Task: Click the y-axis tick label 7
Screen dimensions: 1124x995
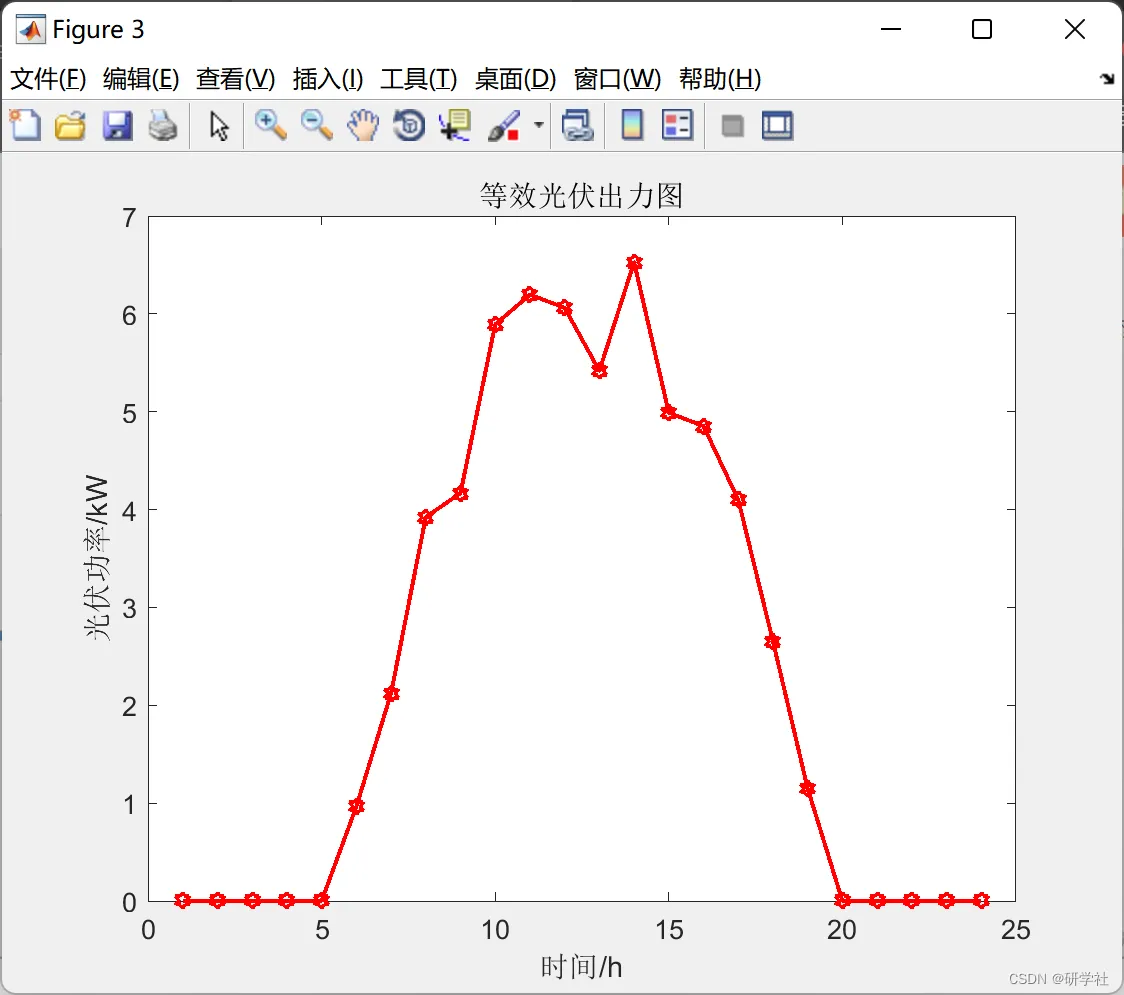Action: click(129, 218)
